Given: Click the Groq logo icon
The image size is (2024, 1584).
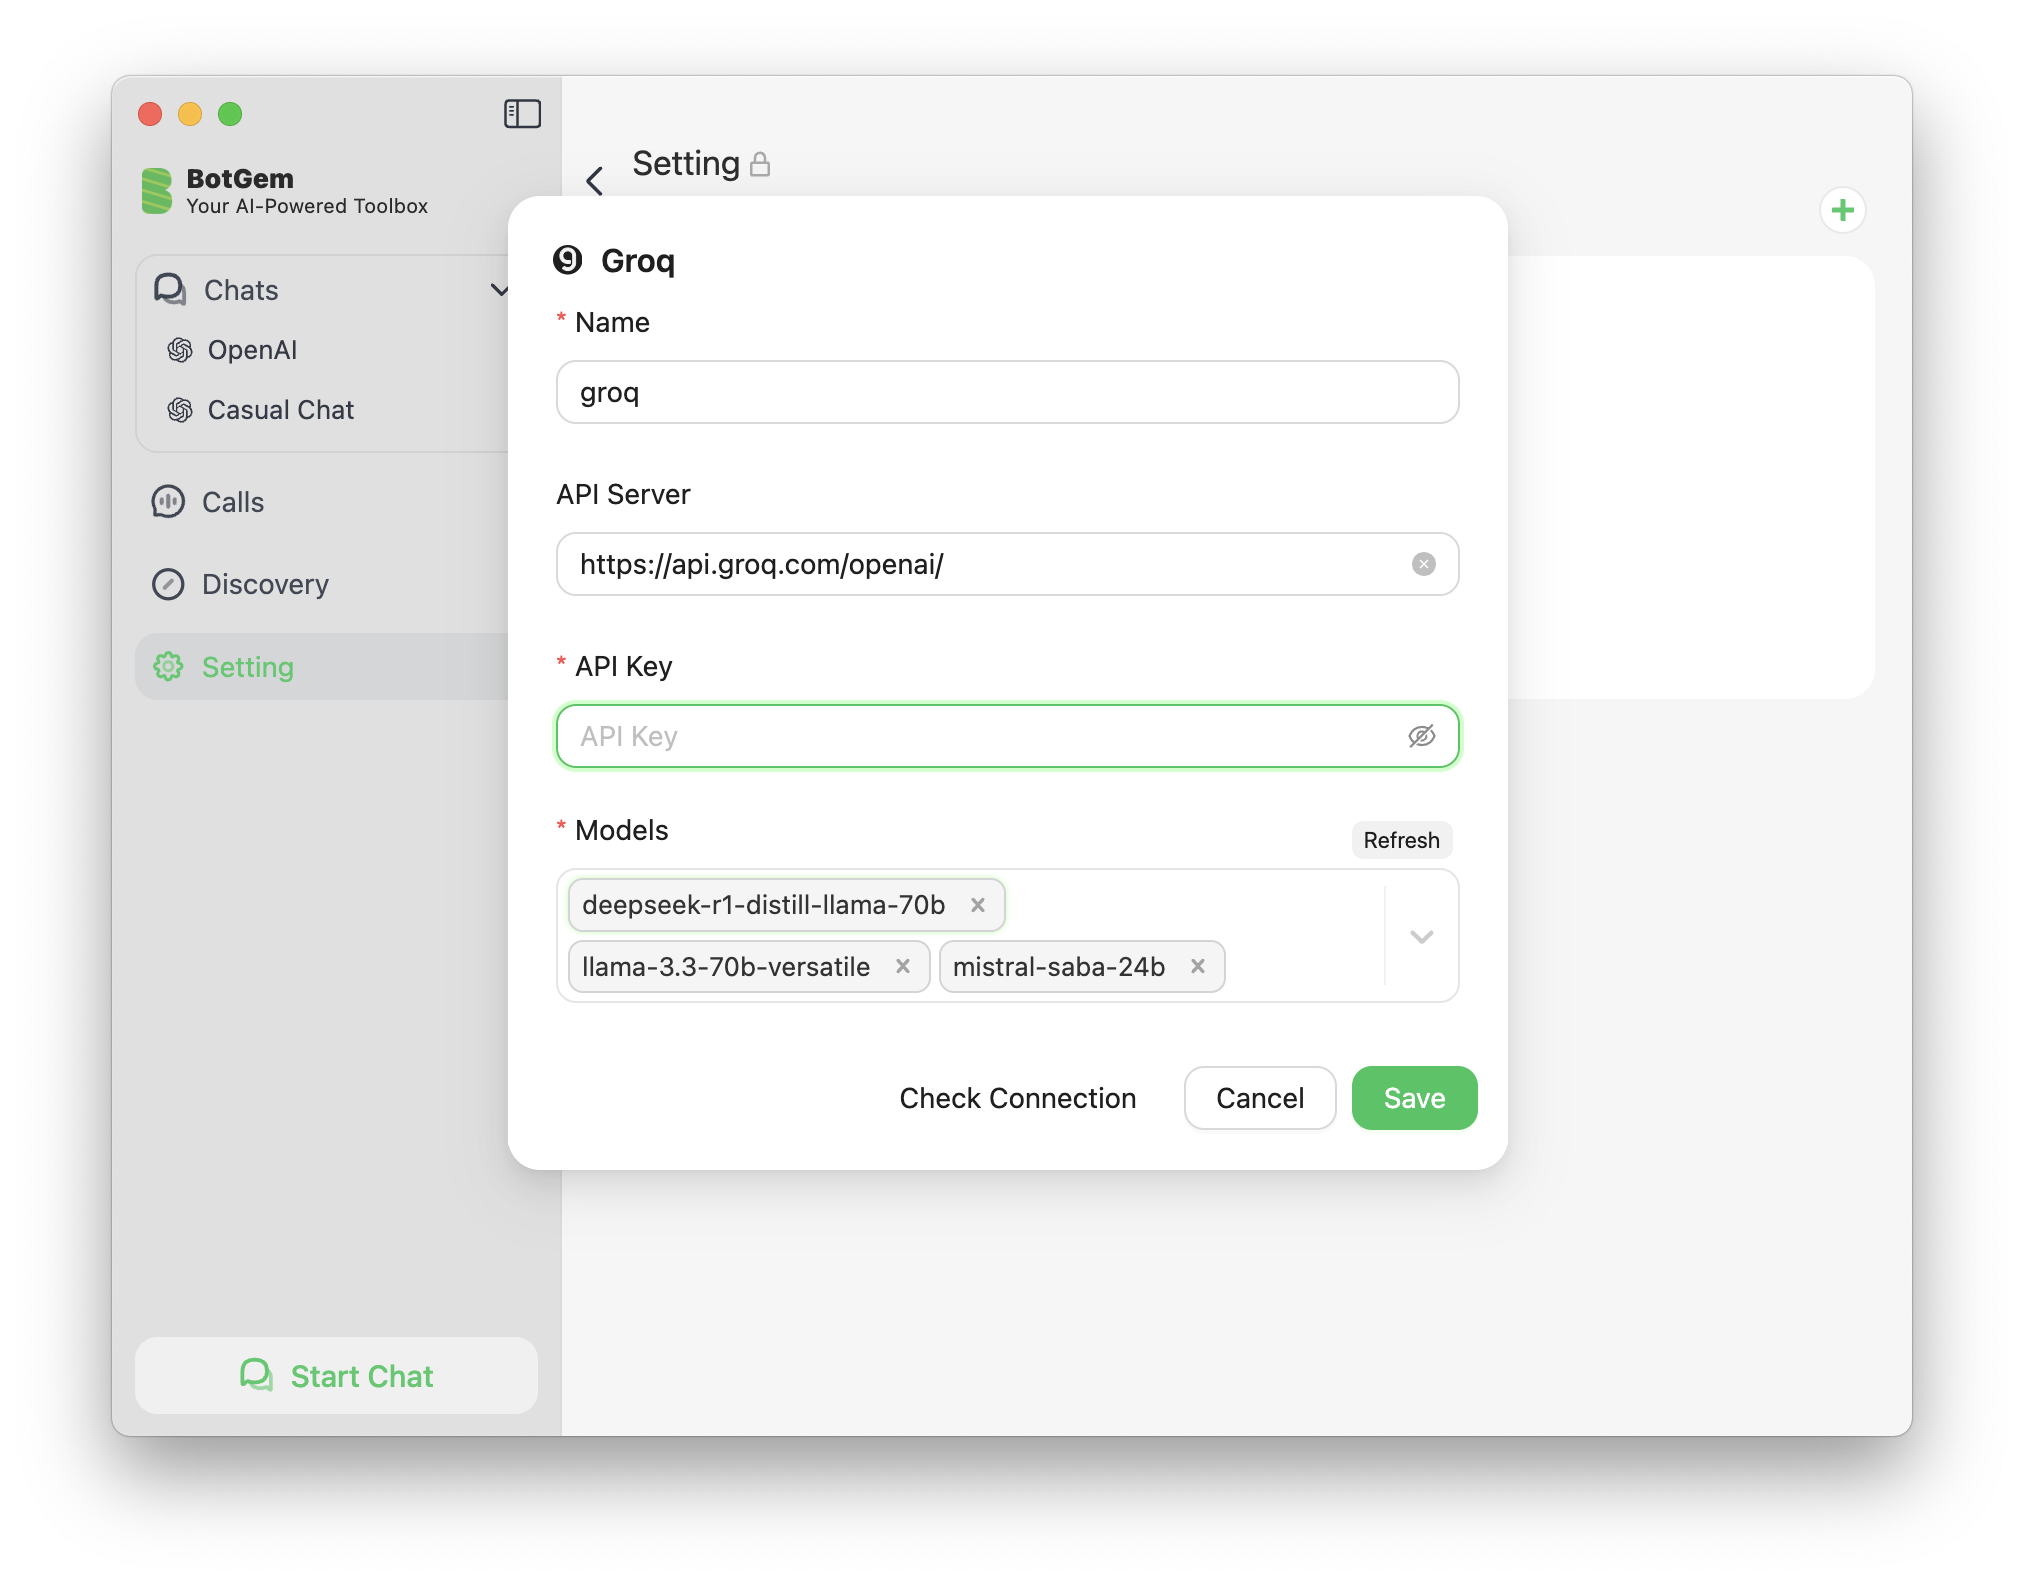Looking at the screenshot, I should click(x=568, y=260).
